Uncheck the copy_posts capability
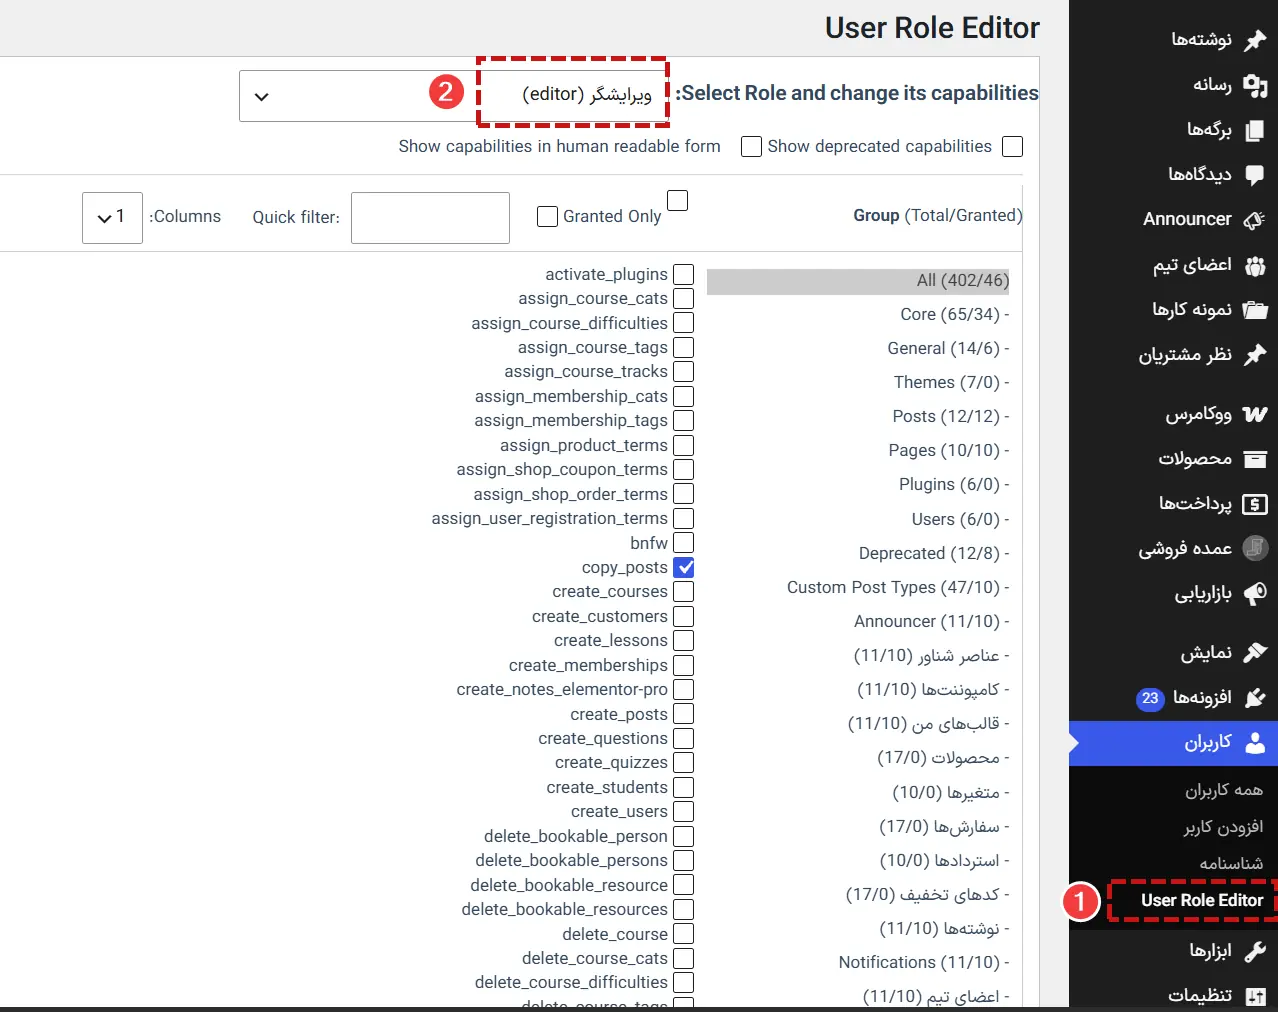The width and height of the screenshot is (1278, 1012). [684, 567]
